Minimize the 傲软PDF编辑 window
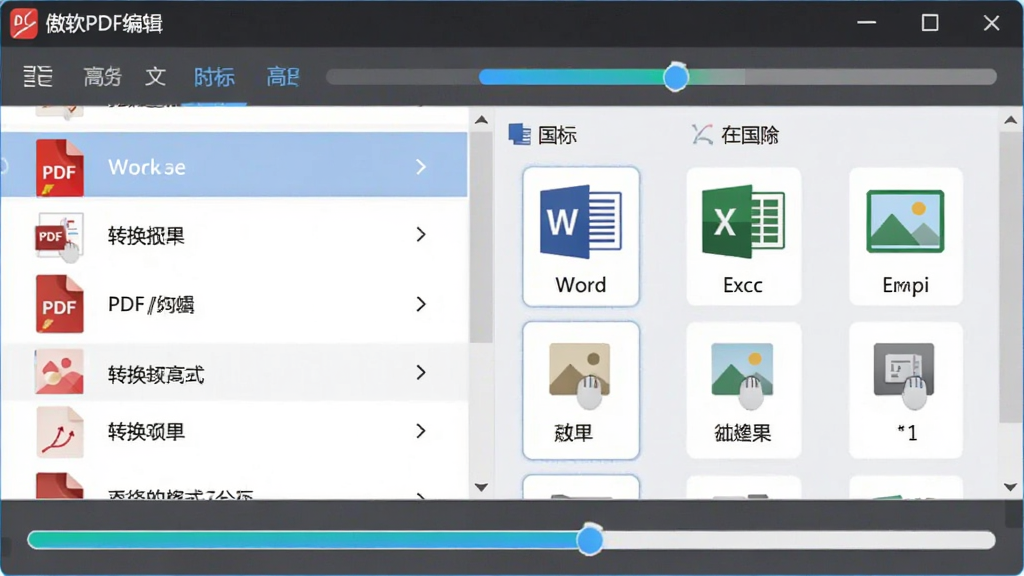 (x=867, y=23)
